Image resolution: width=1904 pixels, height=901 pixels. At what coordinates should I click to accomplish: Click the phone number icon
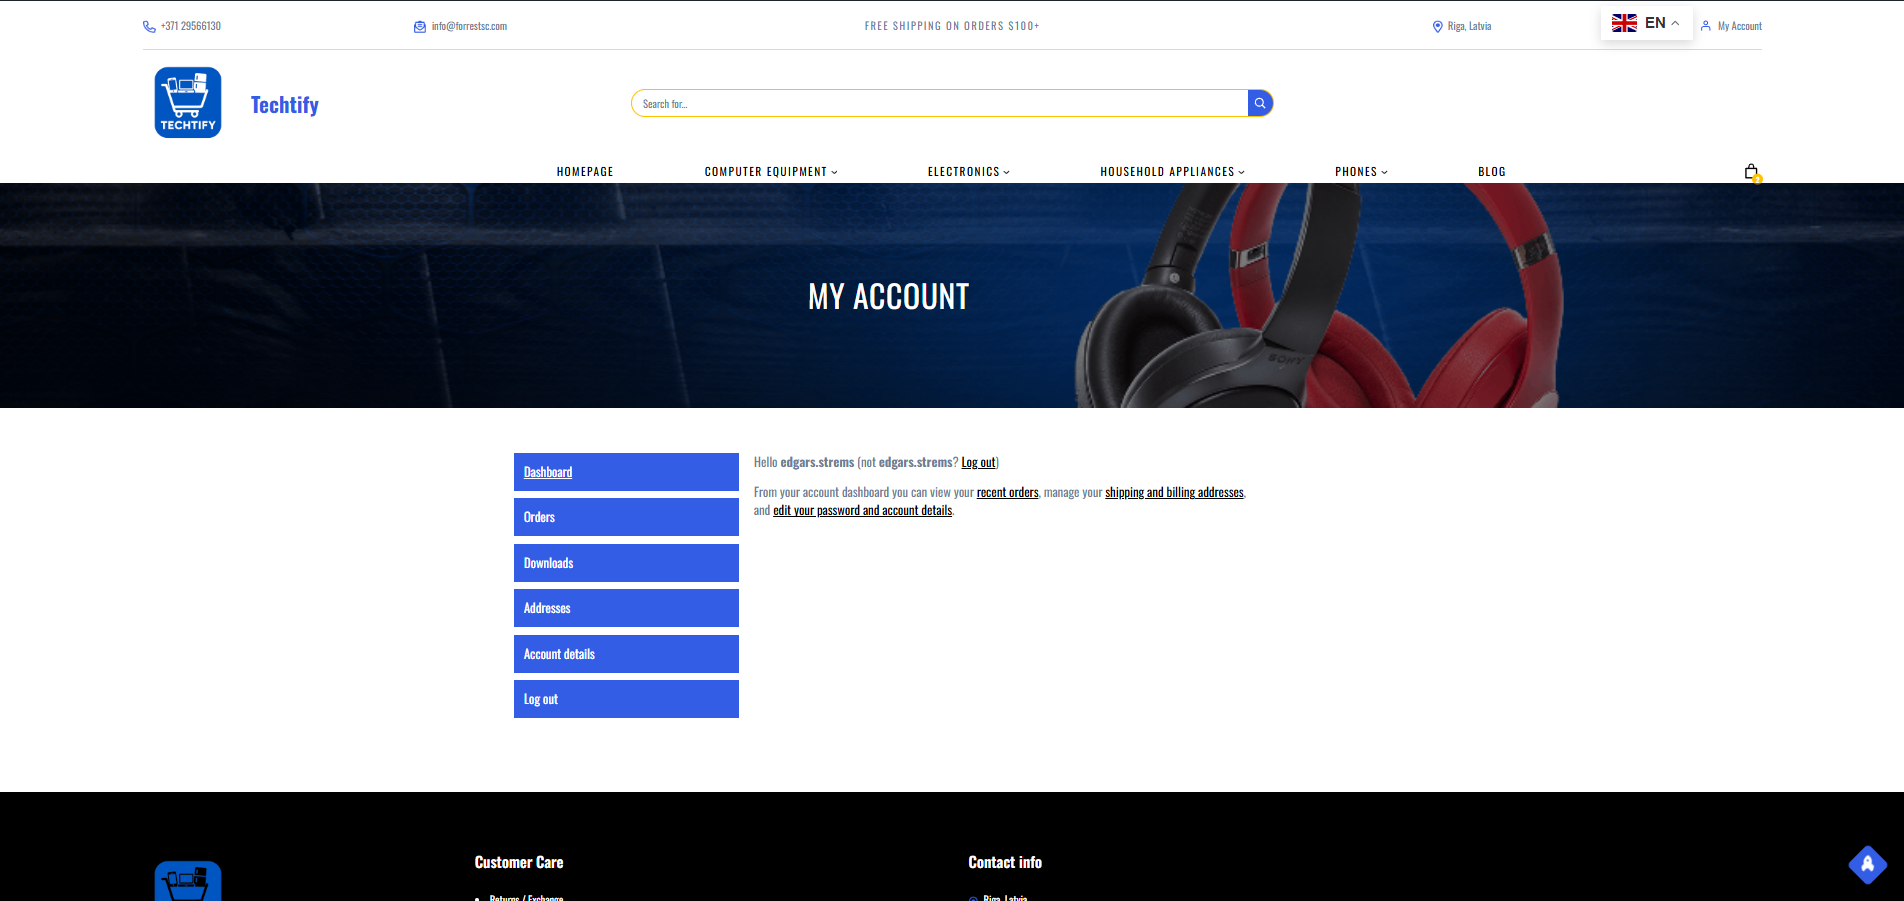click(149, 27)
